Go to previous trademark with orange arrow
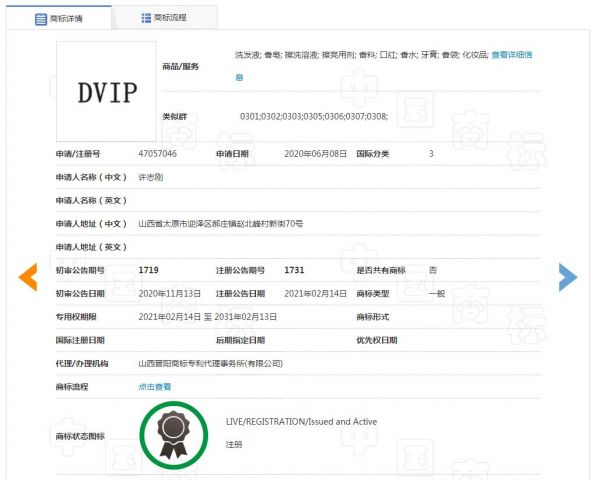600x480 pixels. [28, 278]
